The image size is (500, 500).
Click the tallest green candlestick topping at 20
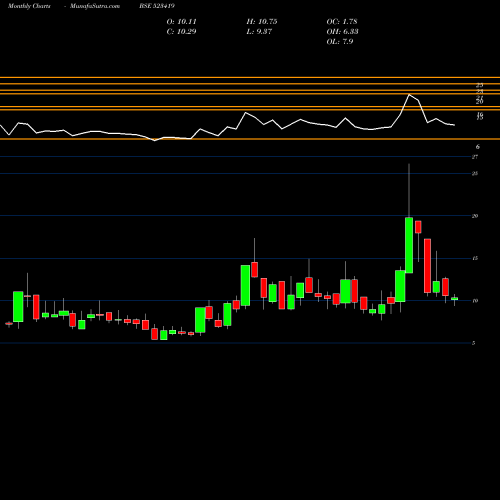click(x=409, y=245)
